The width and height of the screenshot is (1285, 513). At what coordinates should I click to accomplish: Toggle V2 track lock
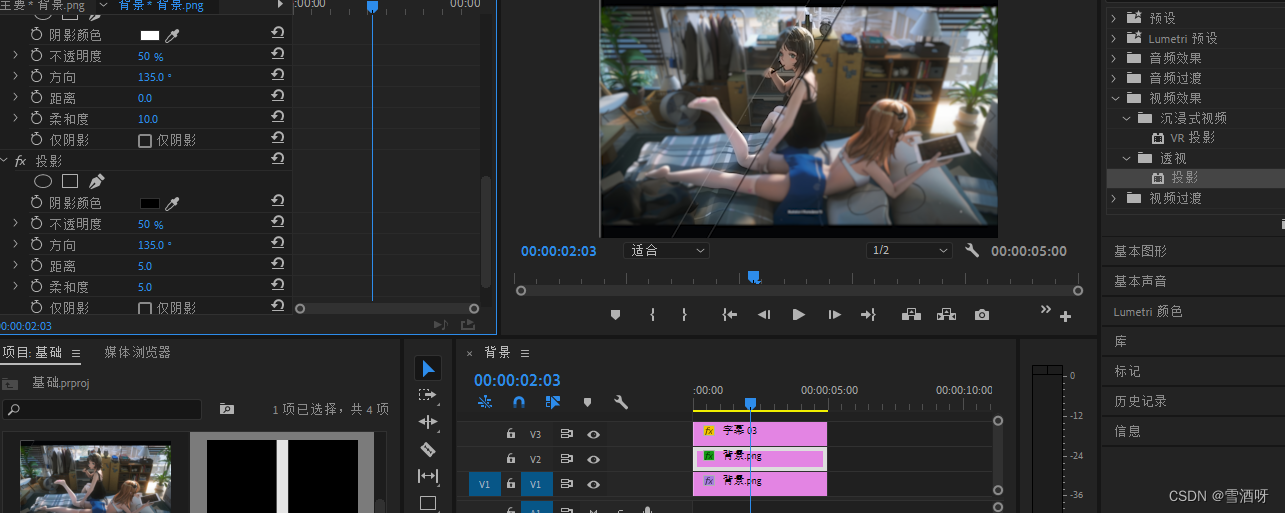pyautogui.click(x=510, y=459)
